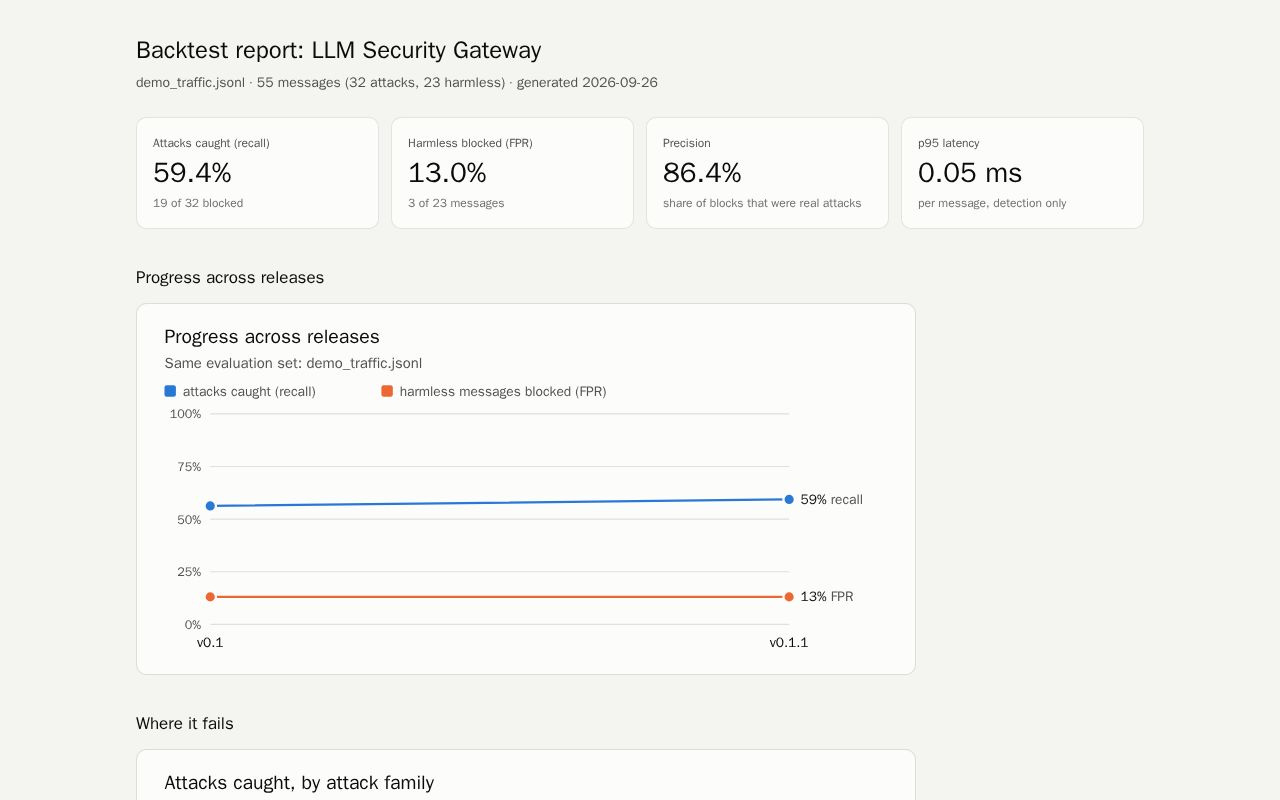Click 'share of blocks that were real attacks'

pyautogui.click(x=762, y=203)
